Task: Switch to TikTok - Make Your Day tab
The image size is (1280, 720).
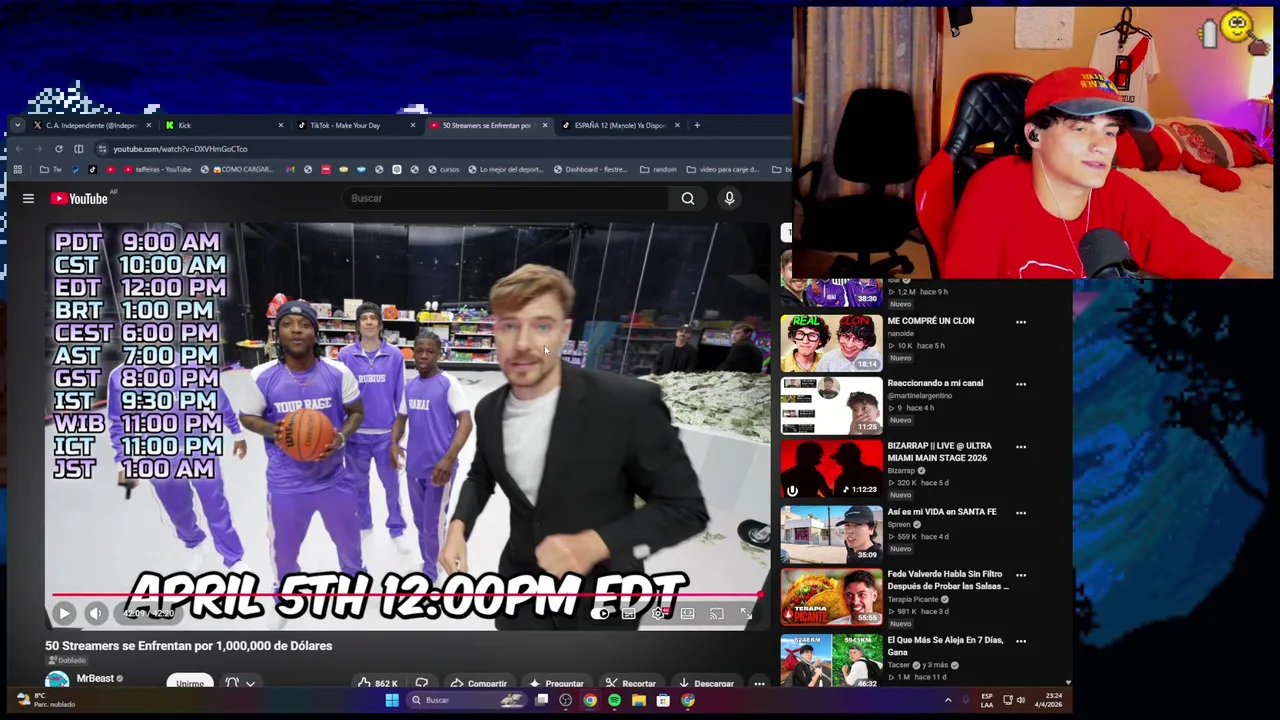Action: [354, 125]
